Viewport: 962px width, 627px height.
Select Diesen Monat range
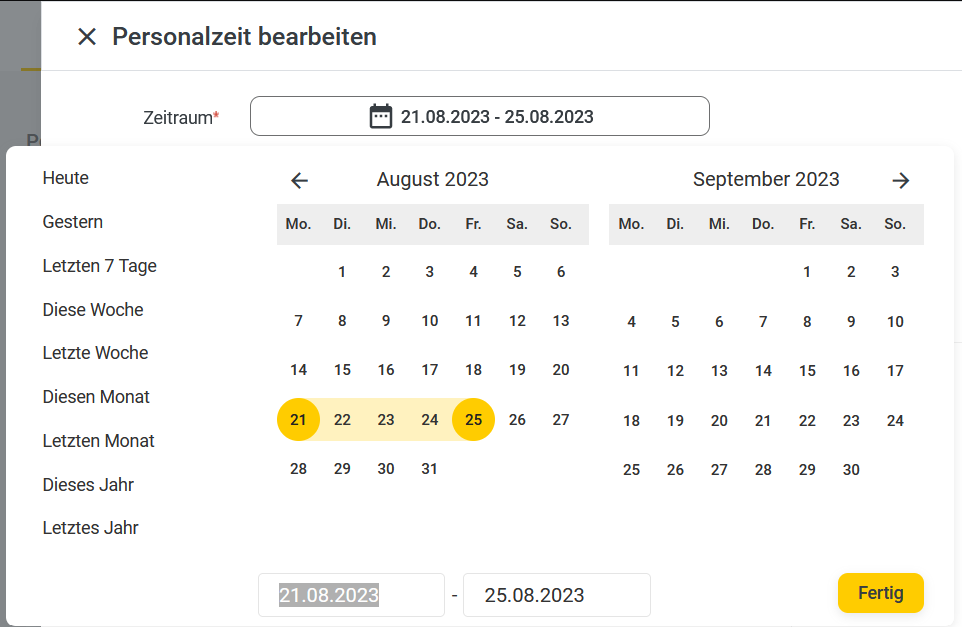96,397
